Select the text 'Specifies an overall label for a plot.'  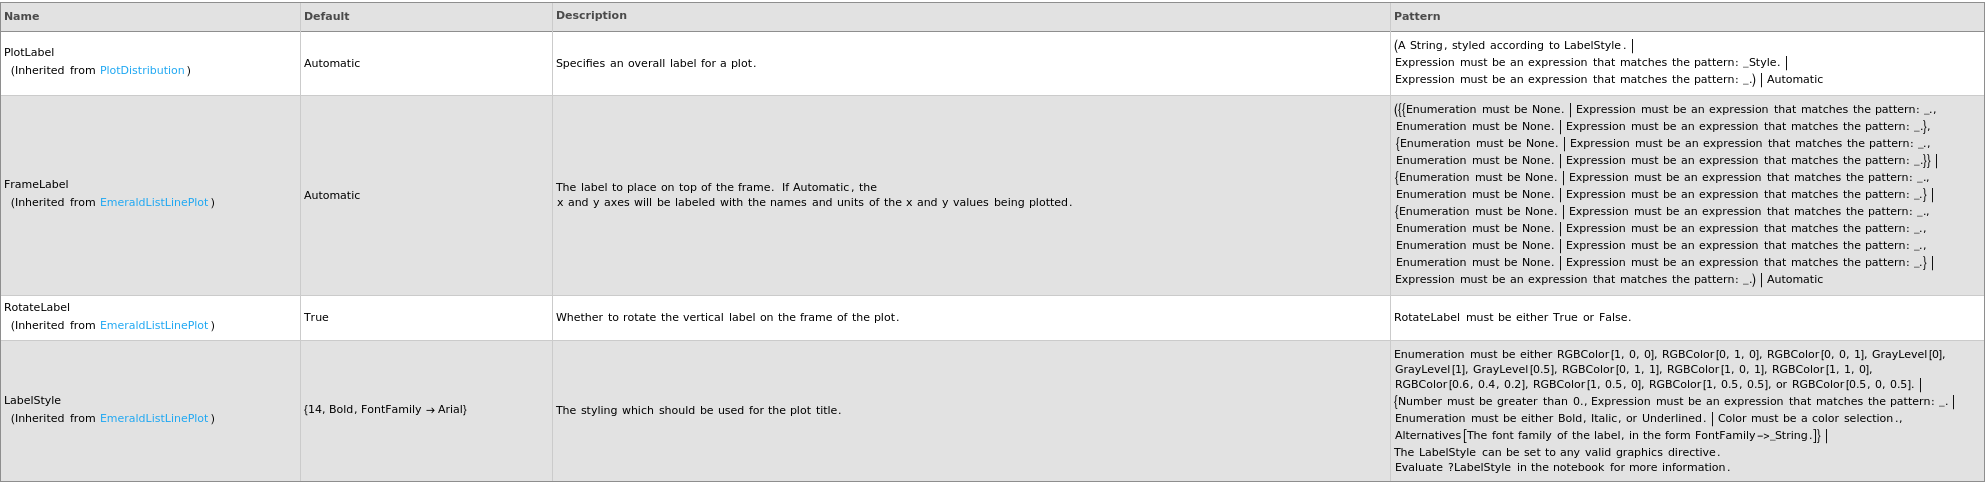coord(656,64)
